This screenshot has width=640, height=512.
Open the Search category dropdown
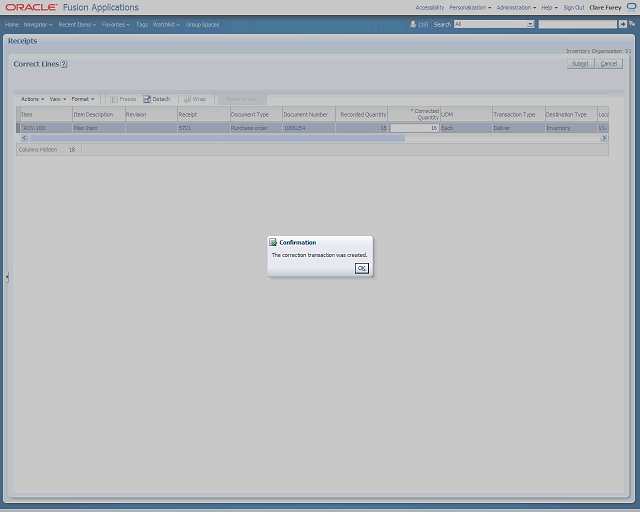click(x=530, y=24)
